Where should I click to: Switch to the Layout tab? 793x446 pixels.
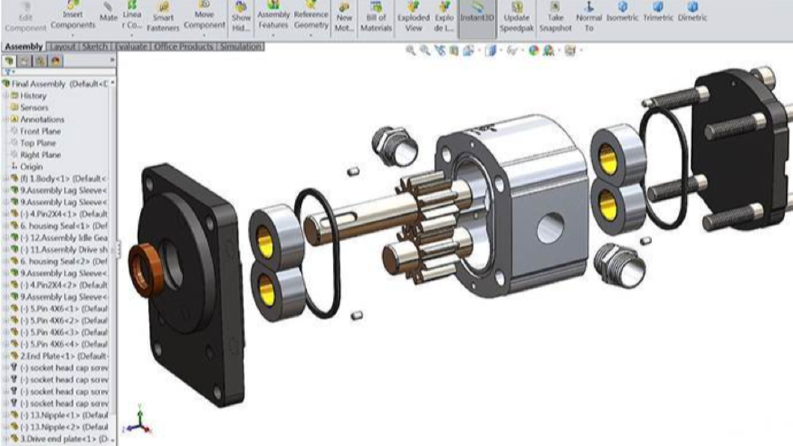[x=62, y=47]
